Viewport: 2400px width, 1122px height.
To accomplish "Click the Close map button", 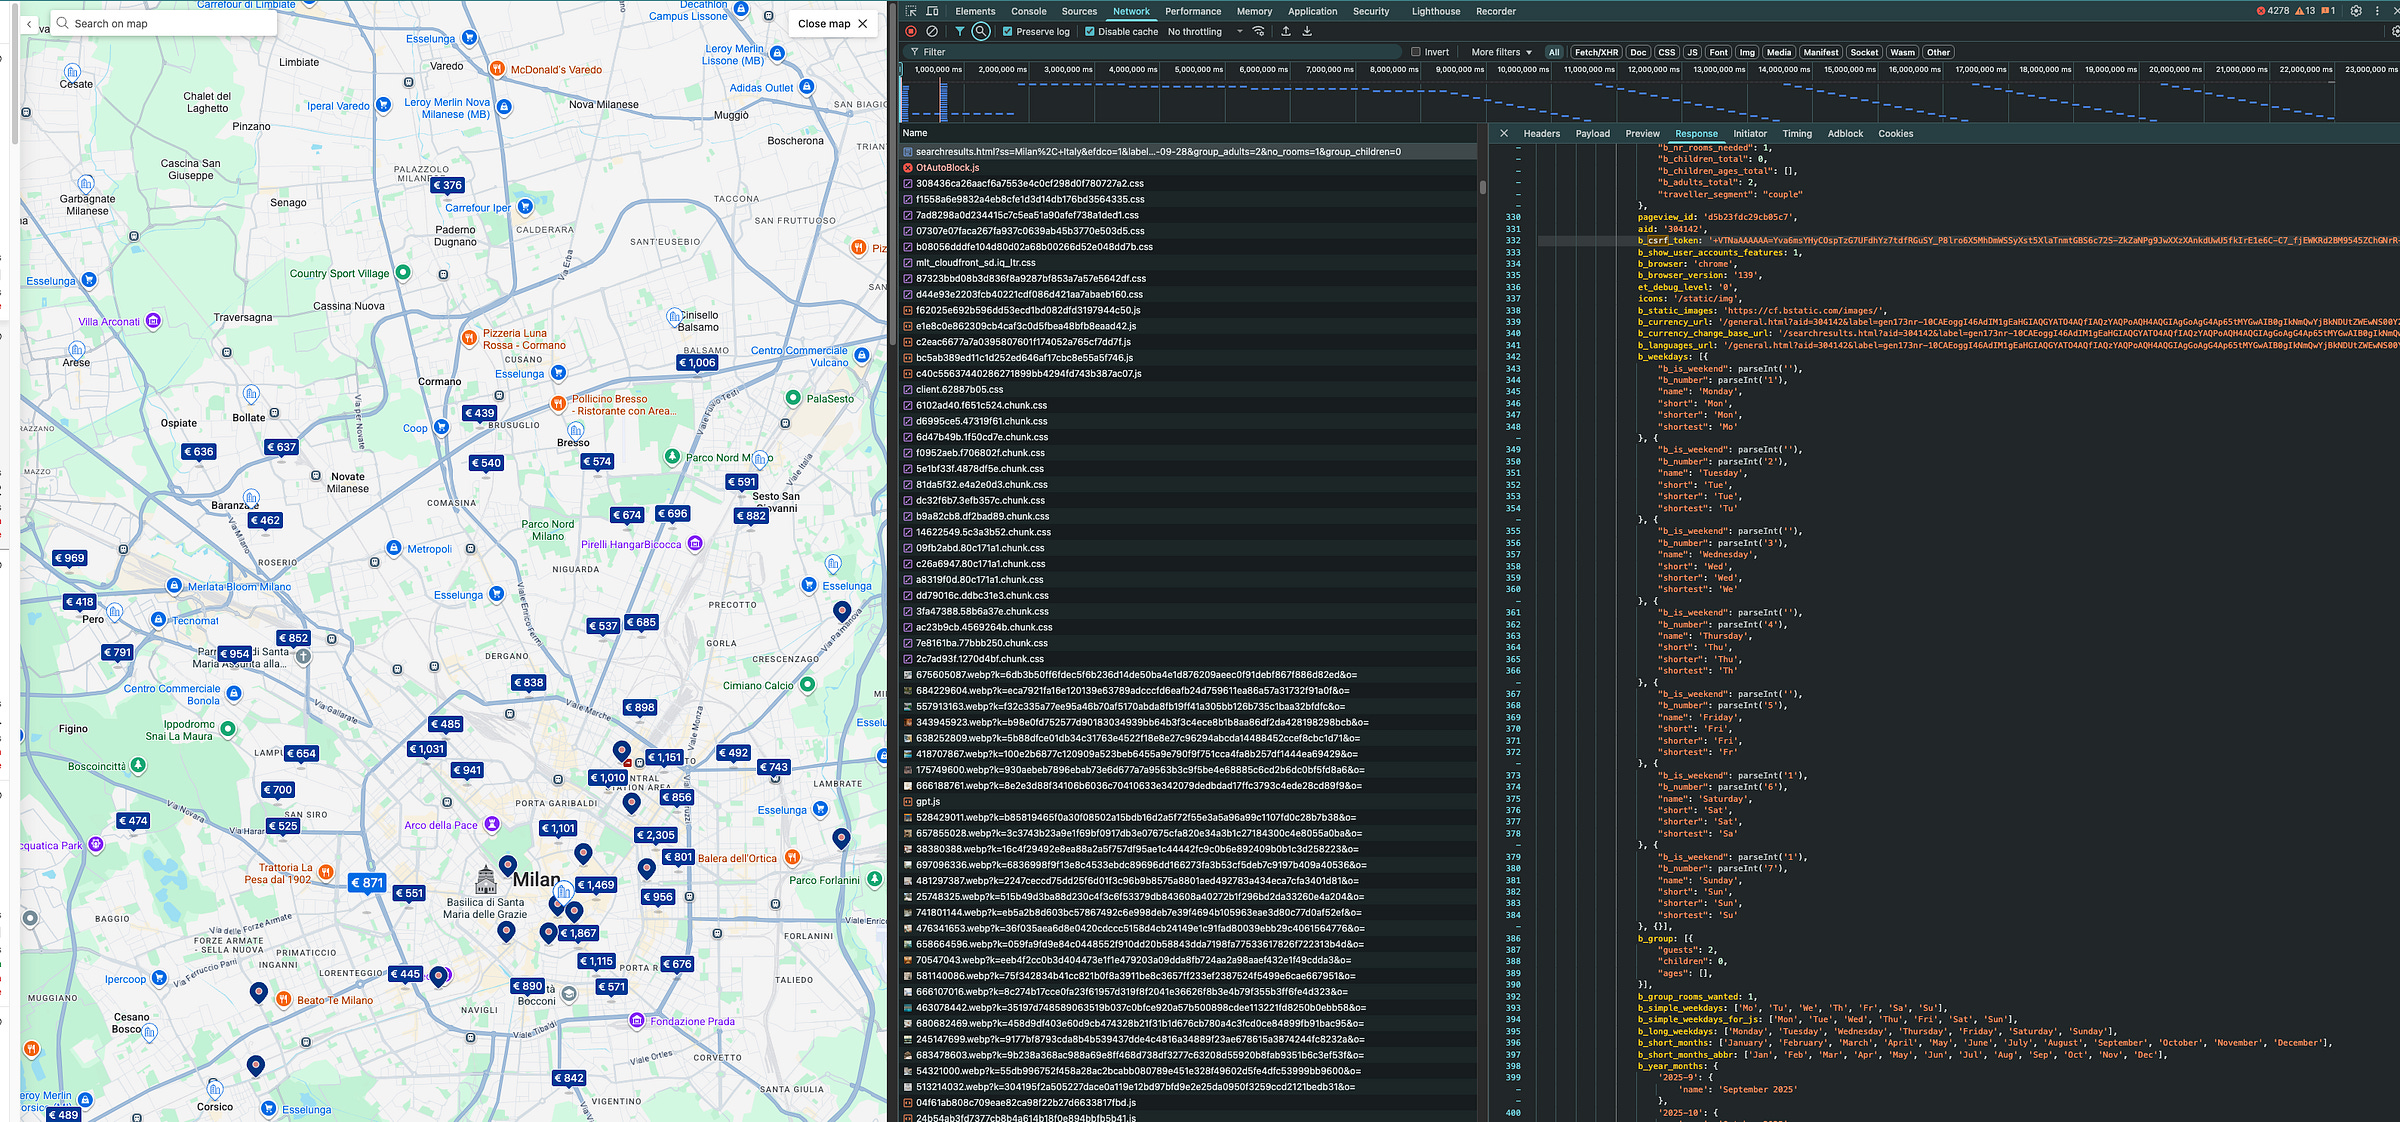I will (833, 23).
